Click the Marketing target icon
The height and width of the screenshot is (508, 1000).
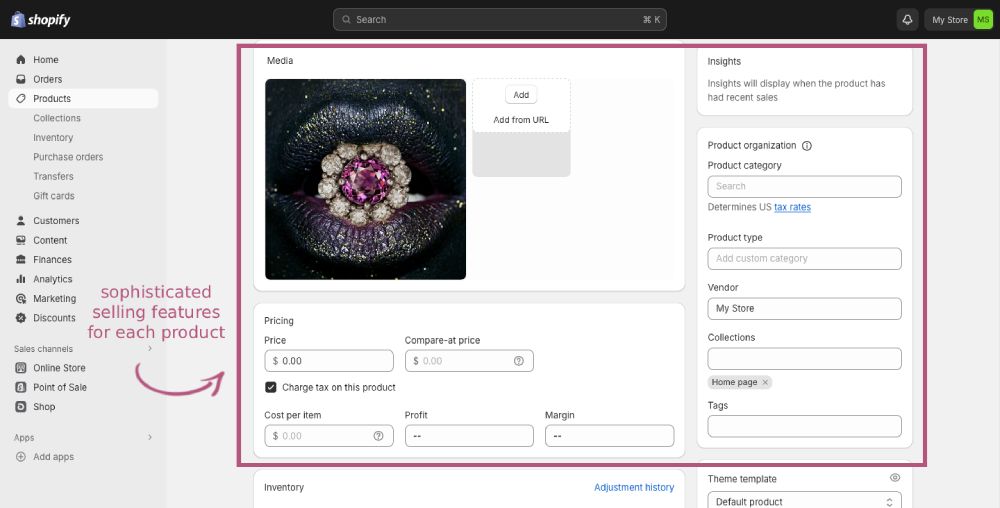coord(21,298)
